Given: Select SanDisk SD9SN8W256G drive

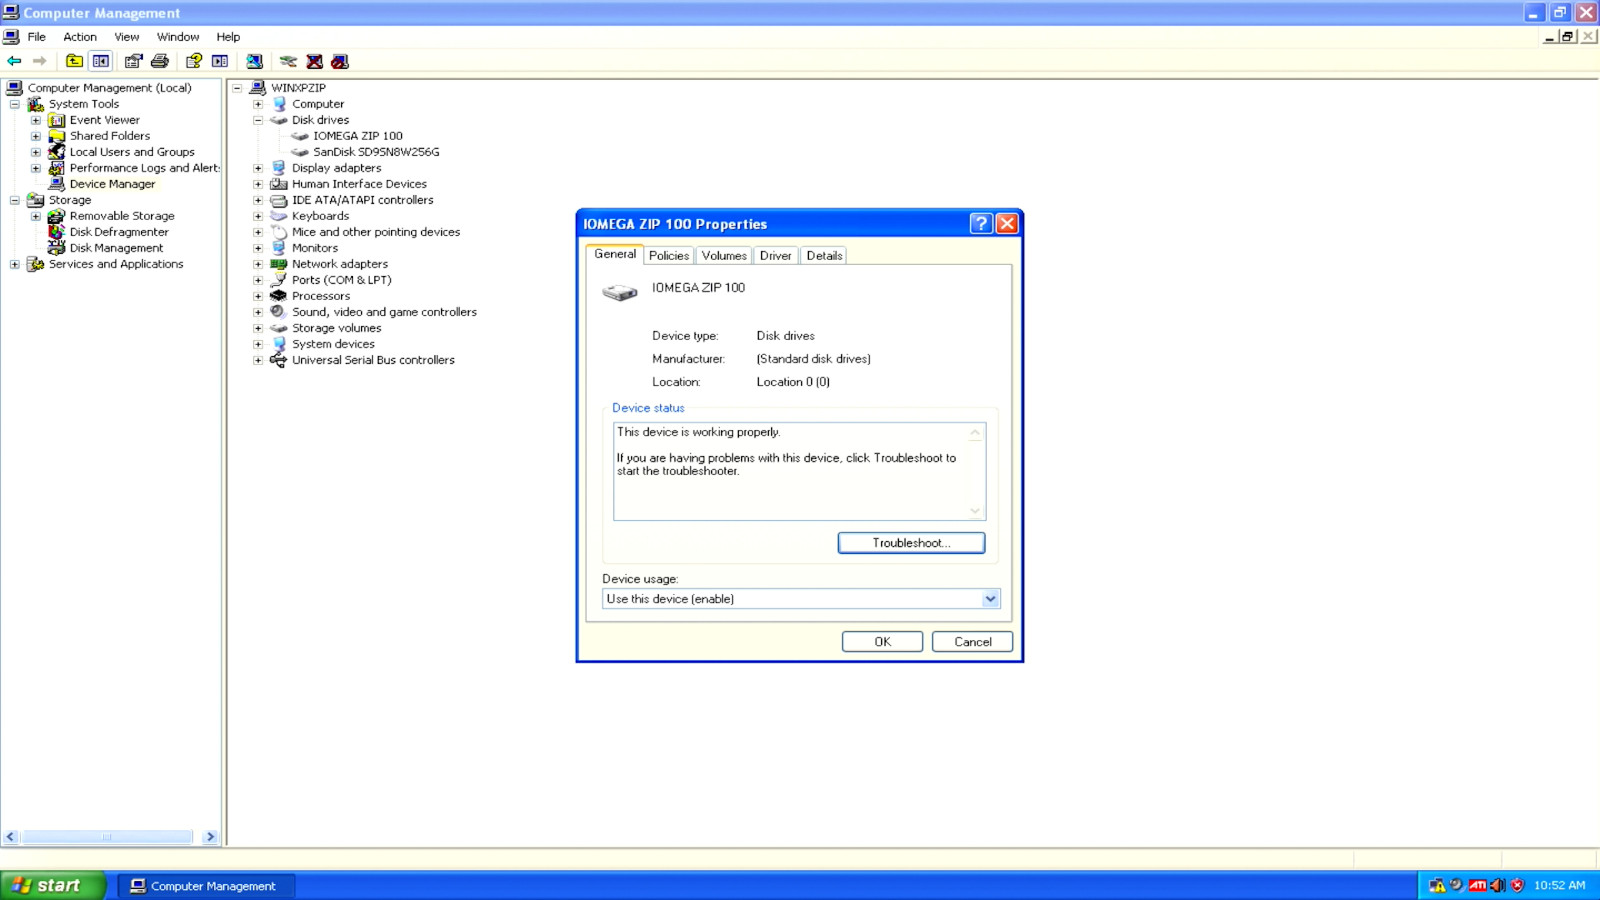Looking at the screenshot, I should point(376,152).
